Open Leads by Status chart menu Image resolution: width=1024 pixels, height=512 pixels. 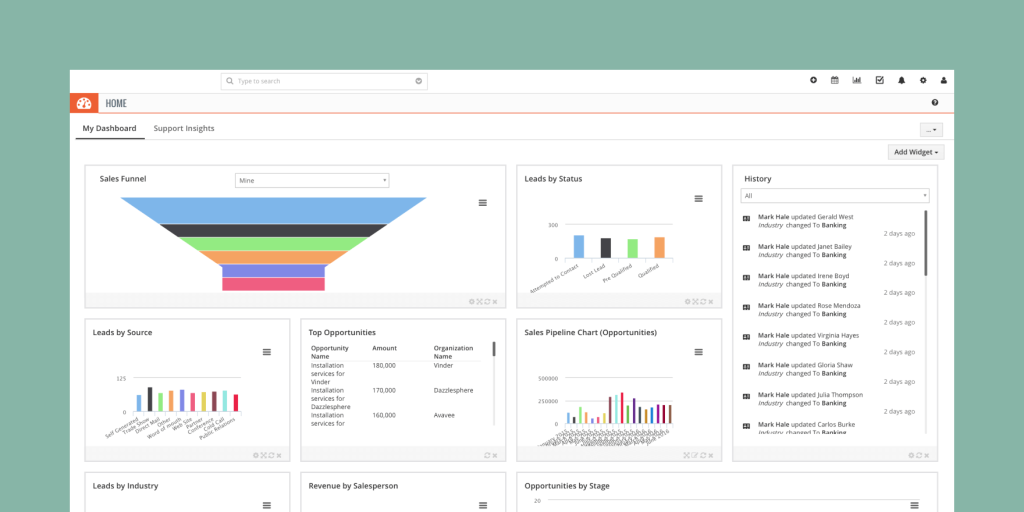tap(698, 199)
